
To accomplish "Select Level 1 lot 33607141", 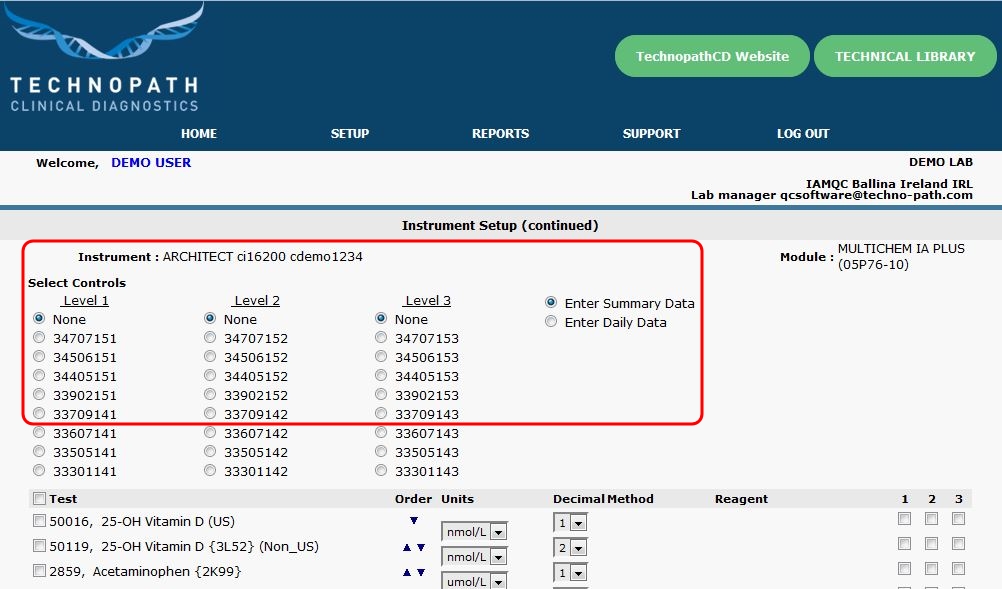I will [39, 432].
